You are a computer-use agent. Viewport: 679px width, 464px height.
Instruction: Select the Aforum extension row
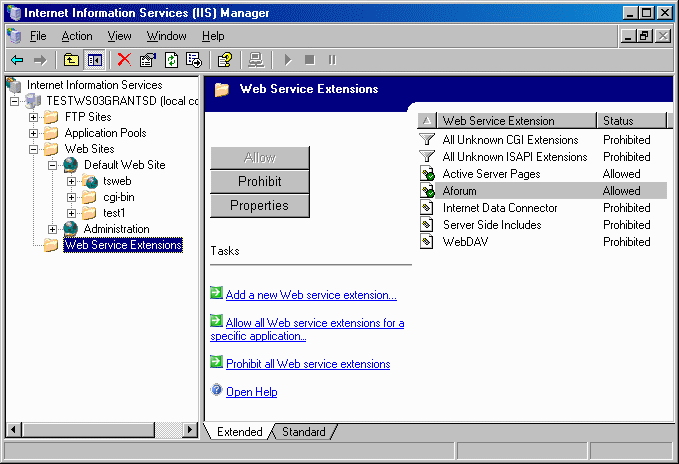pyautogui.click(x=543, y=190)
